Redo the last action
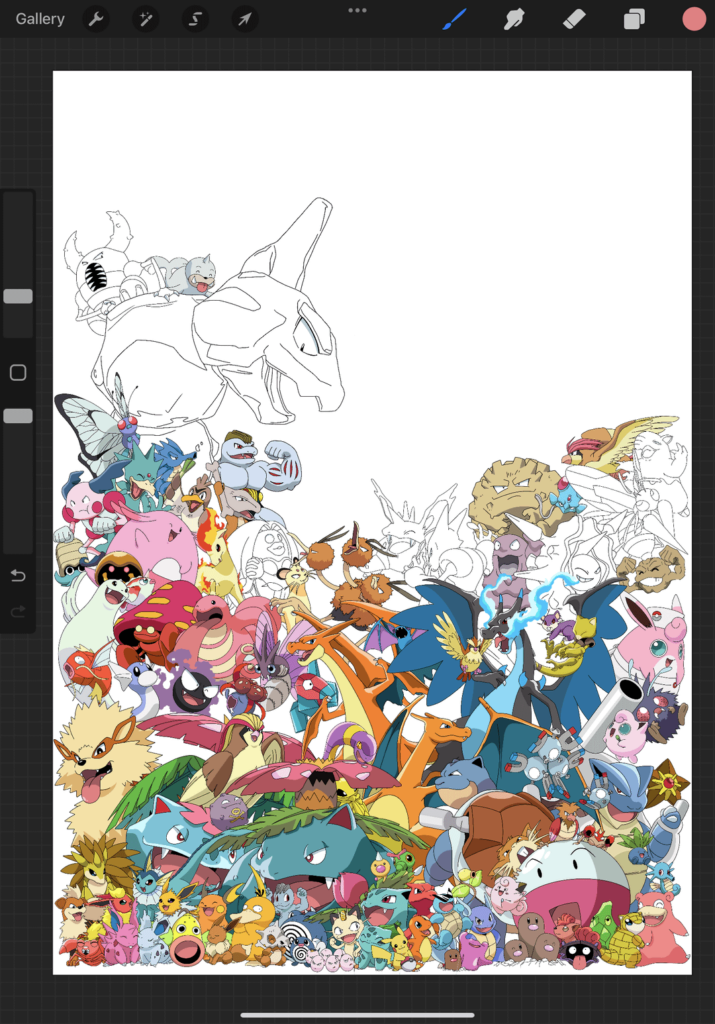Viewport: 715px width, 1024px height. (18, 611)
